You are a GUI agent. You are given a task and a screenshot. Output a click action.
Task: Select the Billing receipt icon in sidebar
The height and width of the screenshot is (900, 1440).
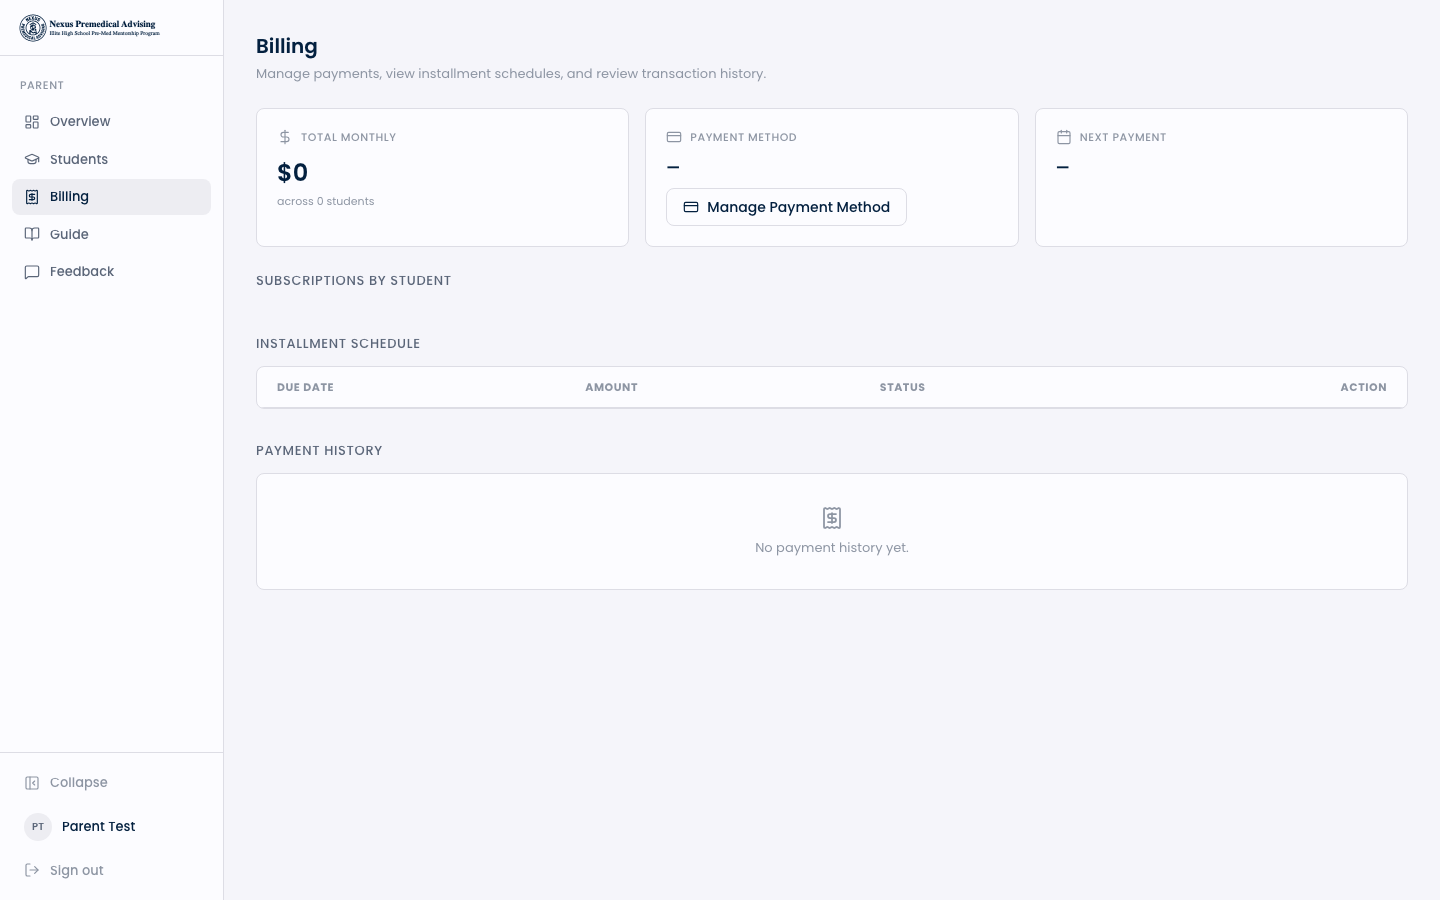32,197
